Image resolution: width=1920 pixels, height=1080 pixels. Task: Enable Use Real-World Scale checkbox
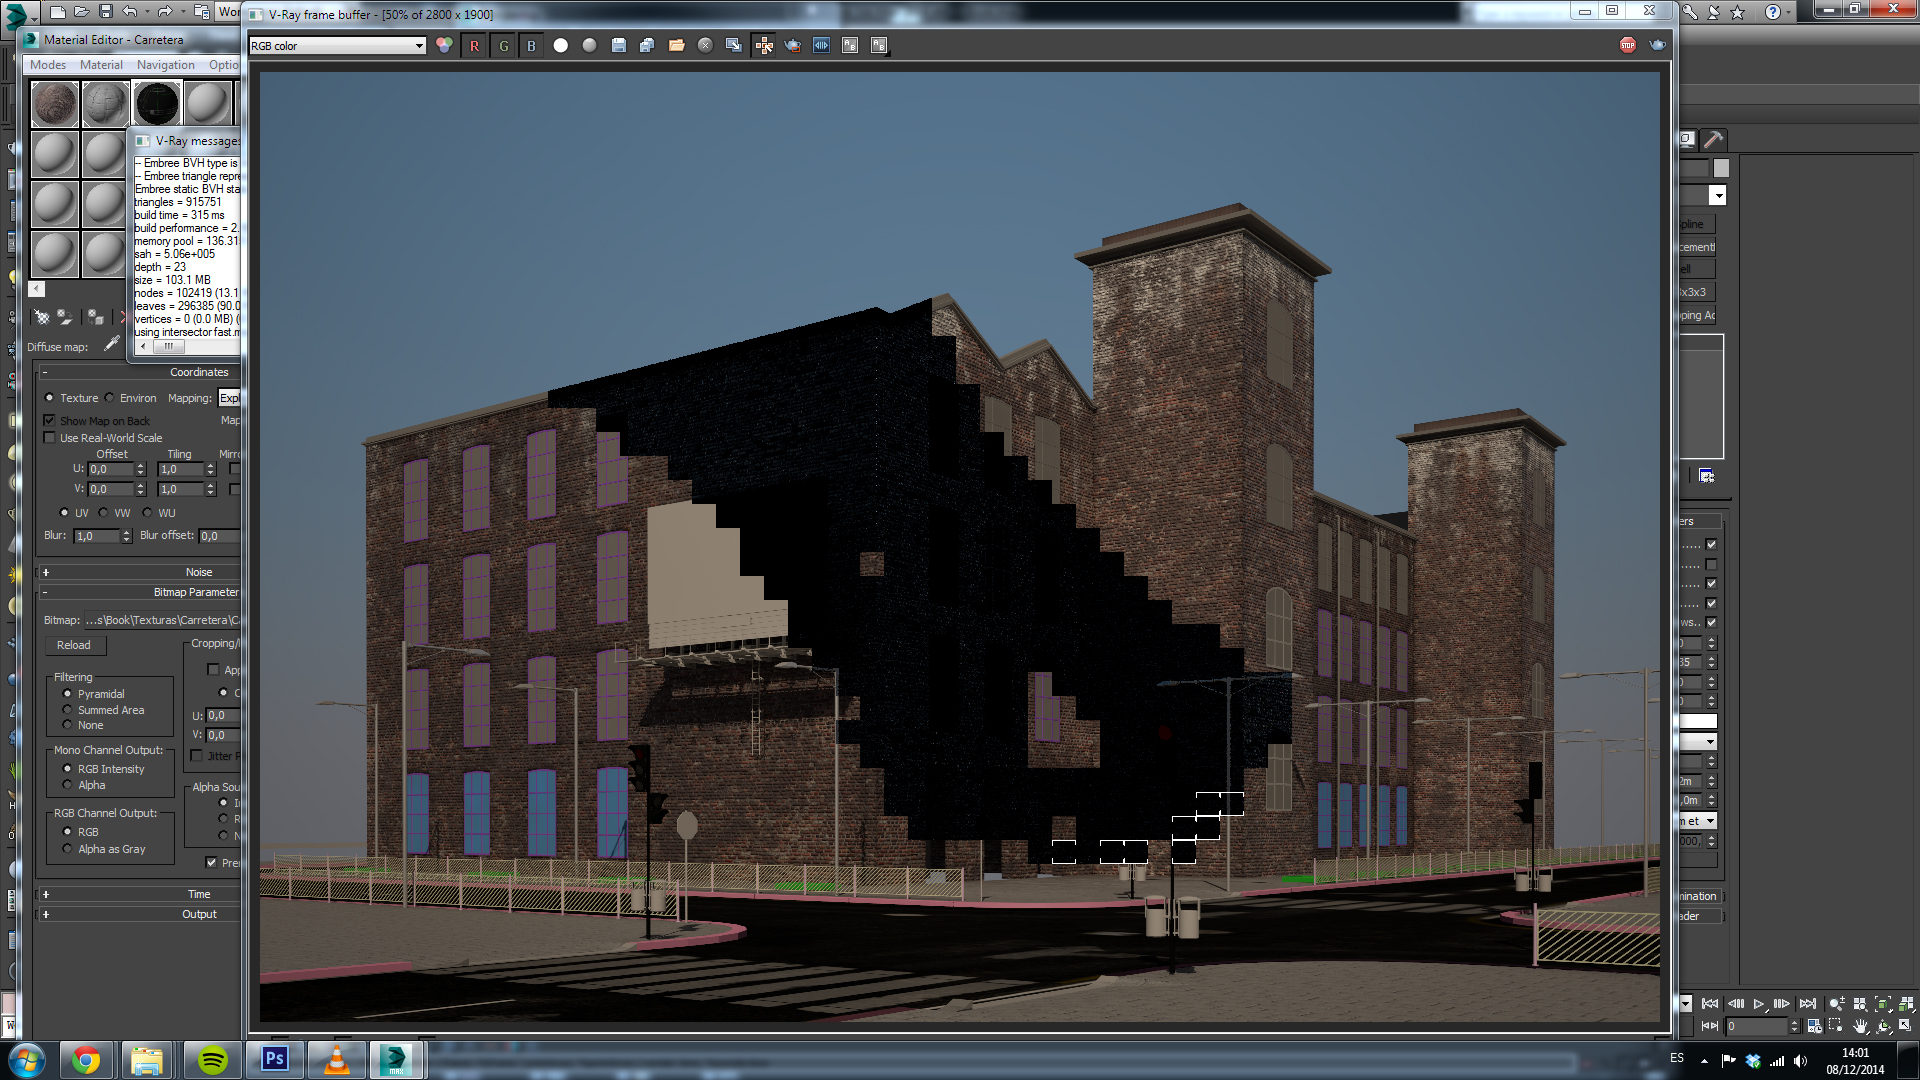pyautogui.click(x=50, y=438)
